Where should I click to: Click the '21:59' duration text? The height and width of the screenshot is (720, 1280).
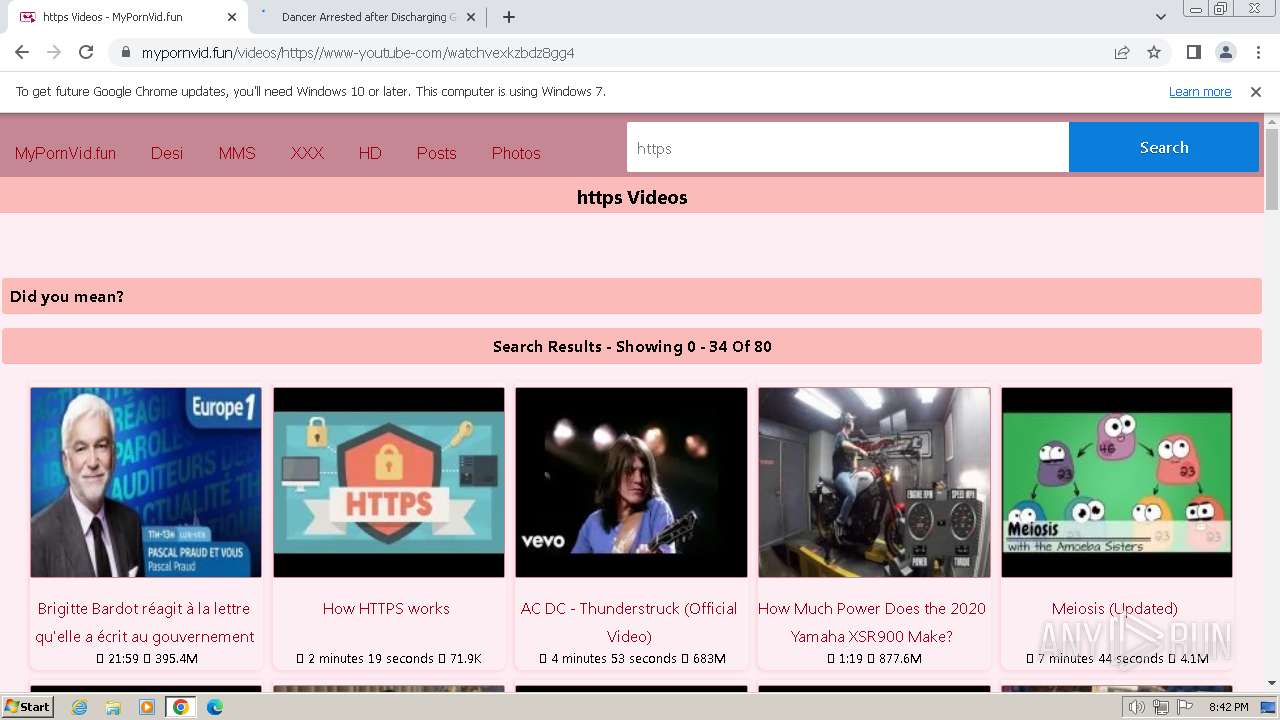(124, 659)
